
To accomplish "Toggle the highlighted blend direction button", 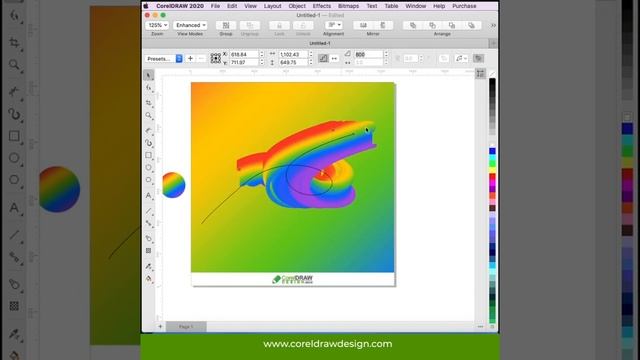I will pos(323,58).
